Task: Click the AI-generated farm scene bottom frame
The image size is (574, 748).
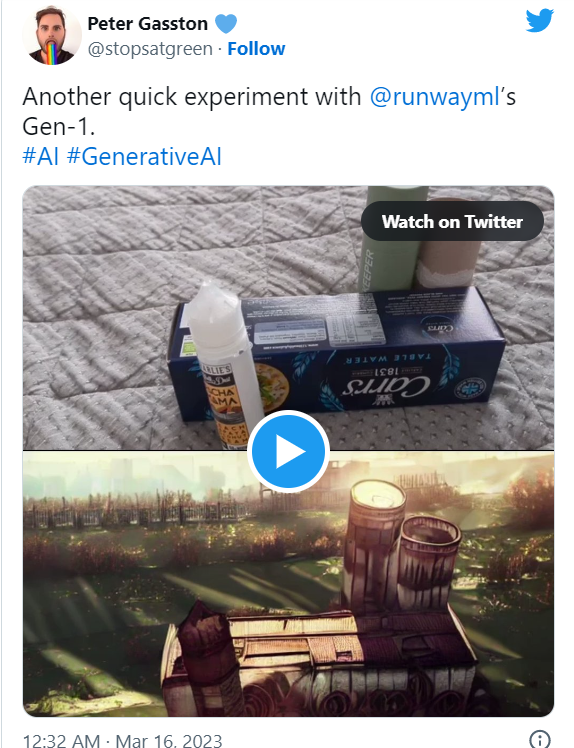Action: pyautogui.click(x=288, y=583)
